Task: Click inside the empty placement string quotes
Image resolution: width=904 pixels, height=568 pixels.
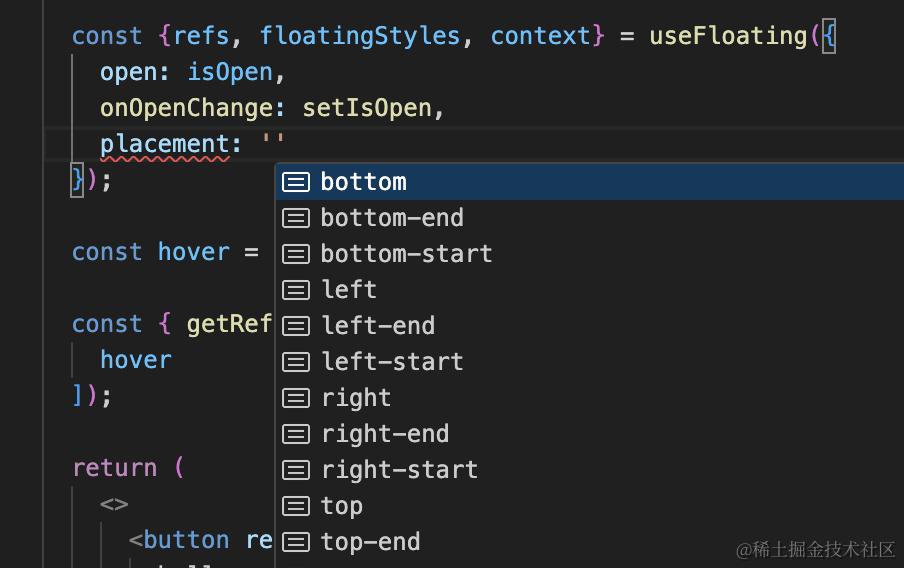Action: click(x=274, y=144)
